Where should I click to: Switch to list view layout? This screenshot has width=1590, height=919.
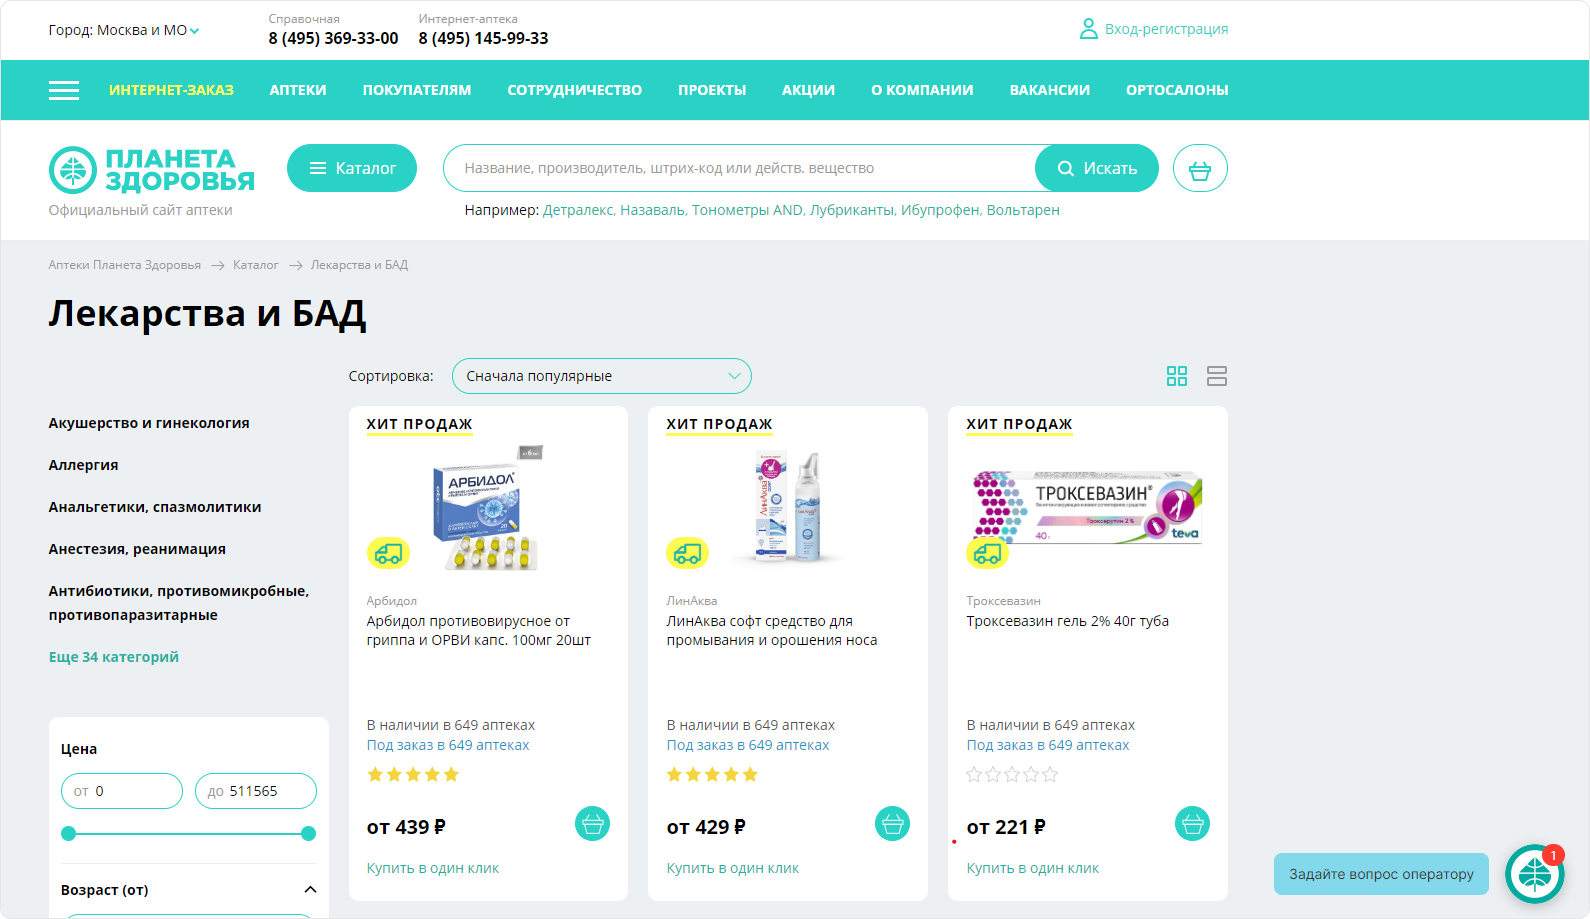[x=1217, y=376]
